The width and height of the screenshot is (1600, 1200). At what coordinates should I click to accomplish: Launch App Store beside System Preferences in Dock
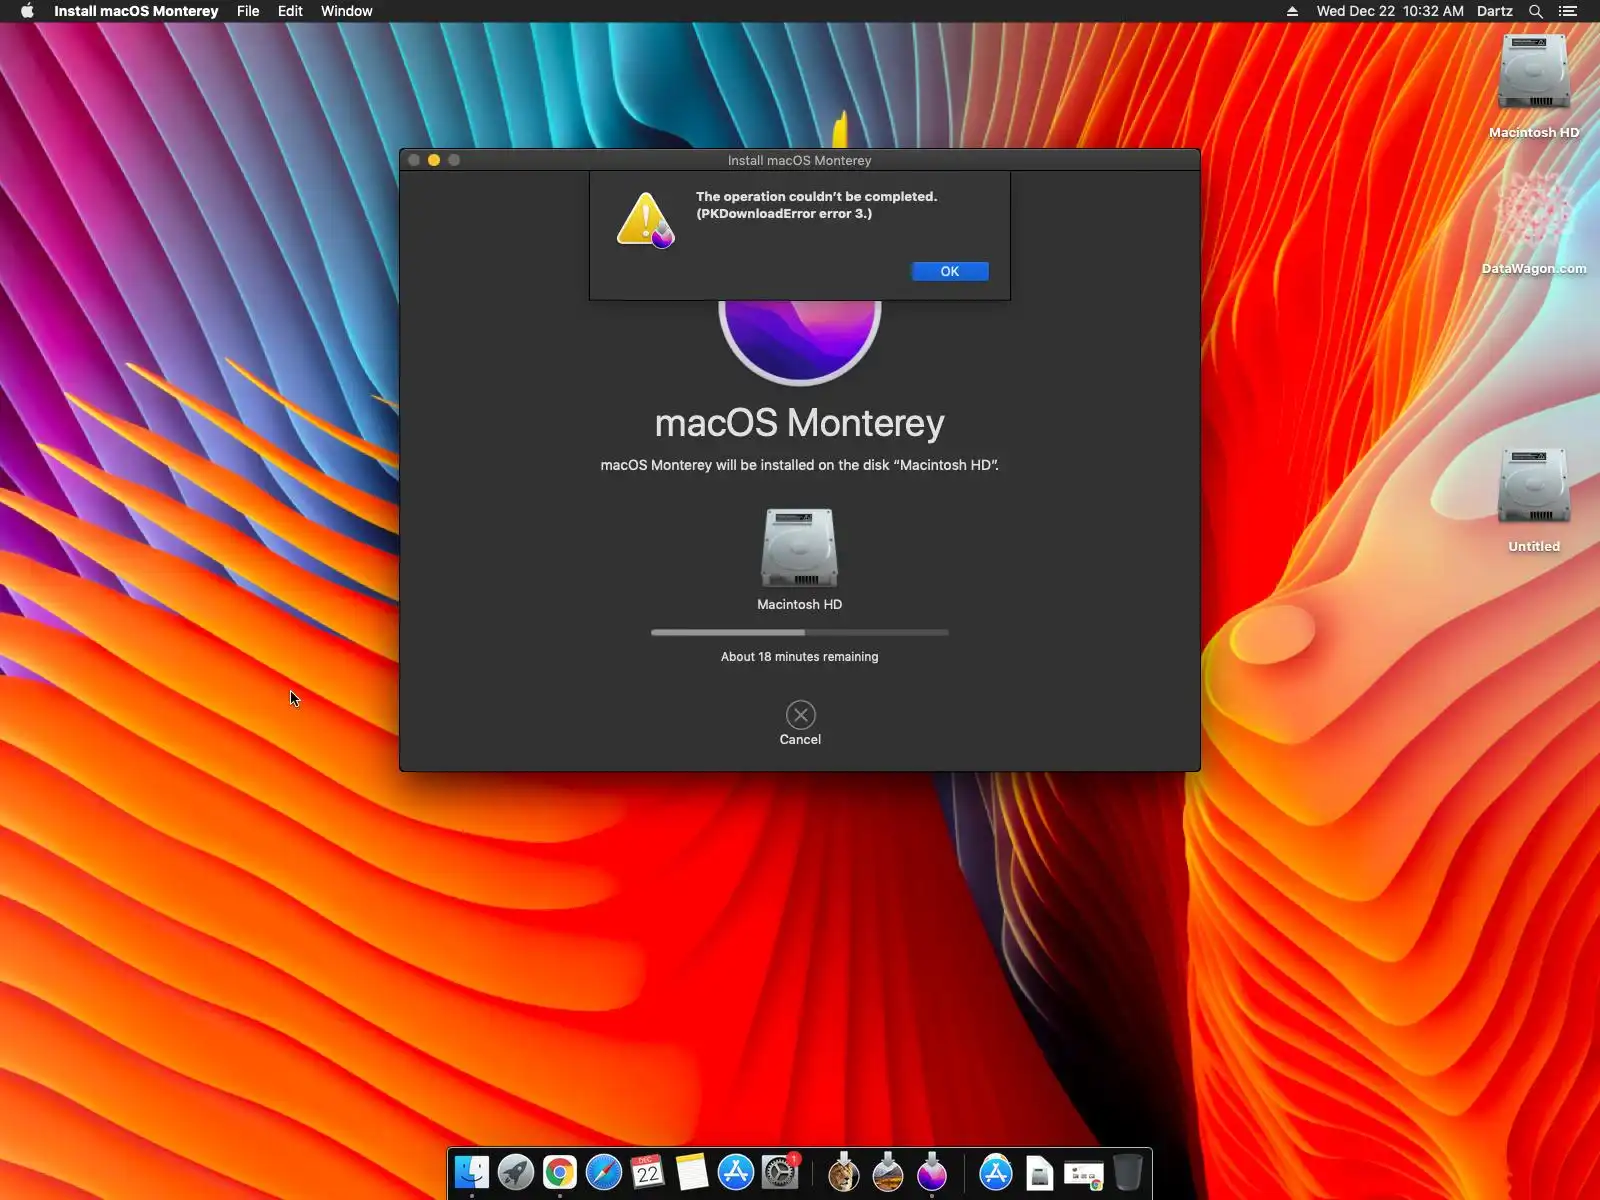(x=736, y=1172)
